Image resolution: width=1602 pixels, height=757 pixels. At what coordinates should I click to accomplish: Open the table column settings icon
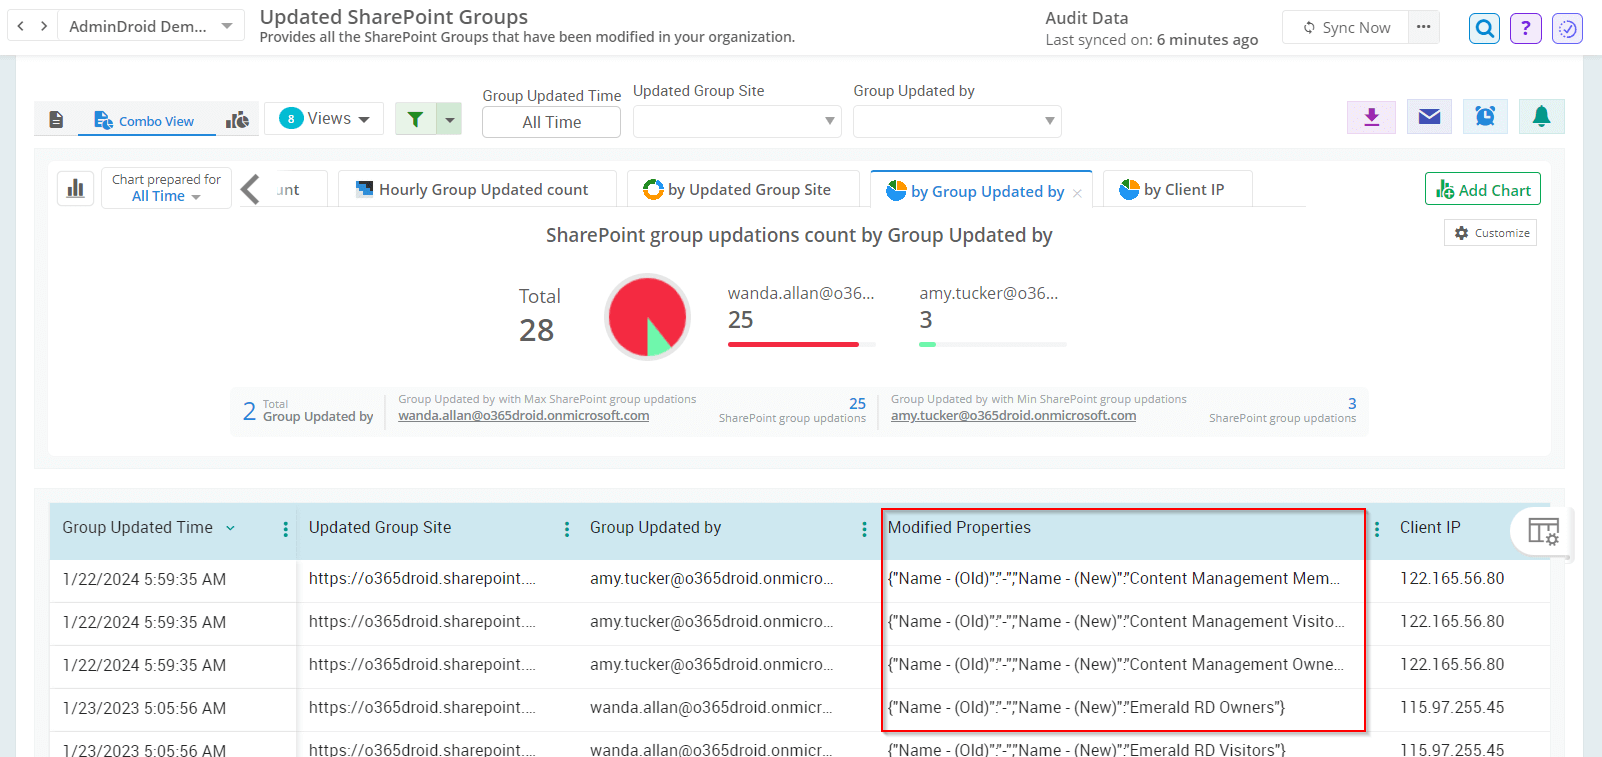[x=1543, y=532]
